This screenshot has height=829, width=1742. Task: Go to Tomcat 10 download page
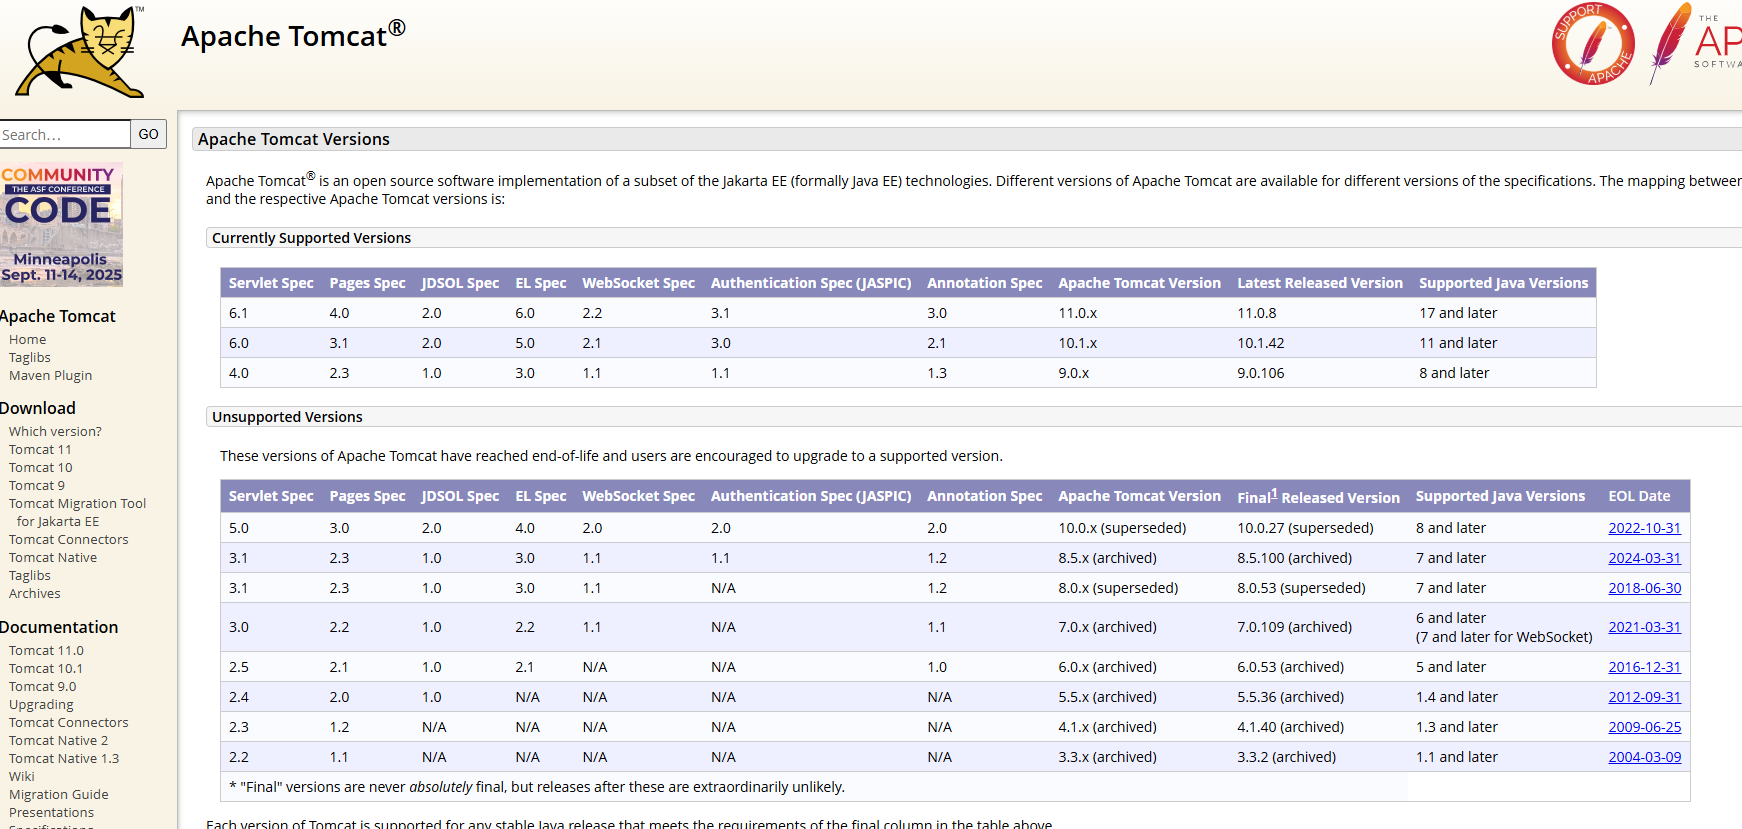[x=40, y=468]
